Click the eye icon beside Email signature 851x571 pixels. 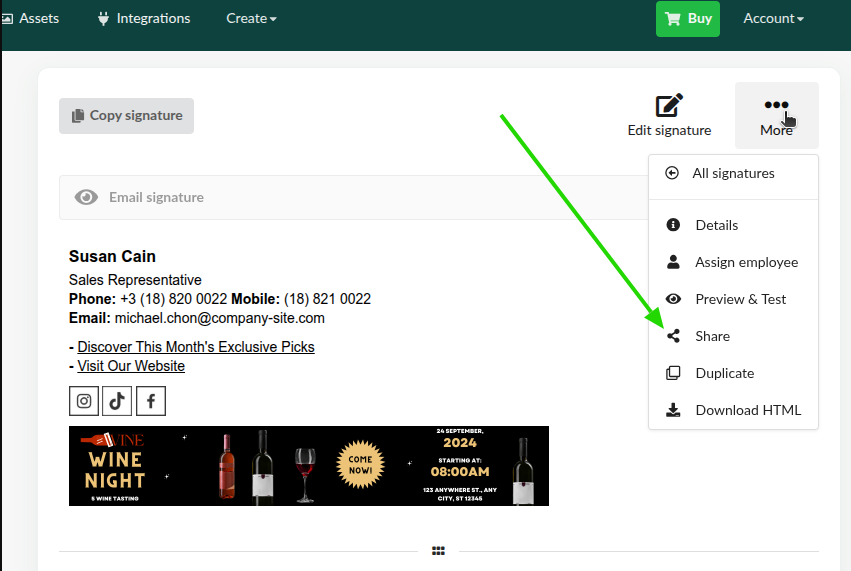[87, 198]
